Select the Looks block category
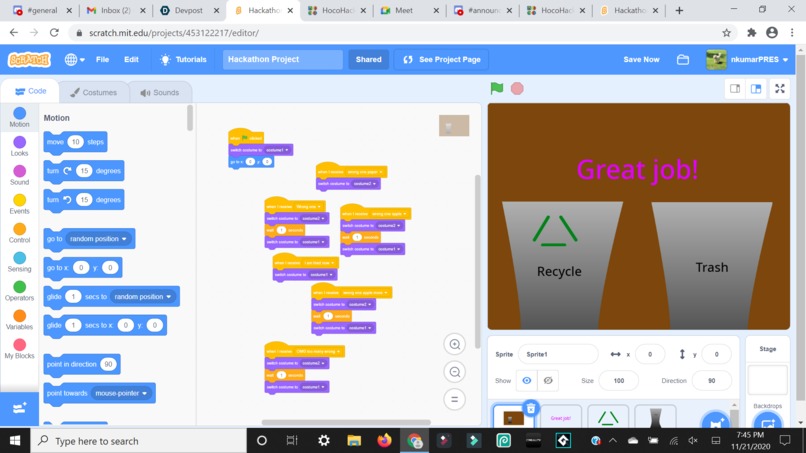 point(20,146)
